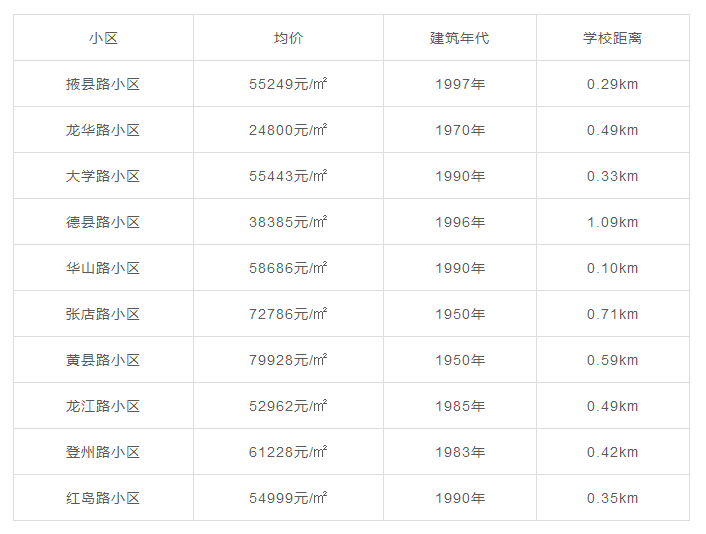706x534 pixels.
Task: Click the 1997年 building year cell
Action: point(460,84)
